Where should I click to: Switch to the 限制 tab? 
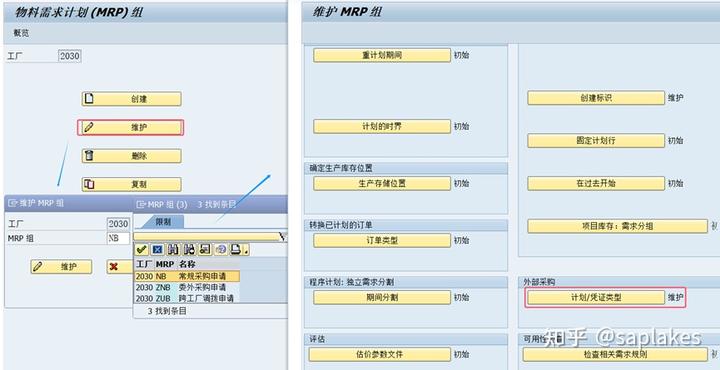(x=163, y=222)
